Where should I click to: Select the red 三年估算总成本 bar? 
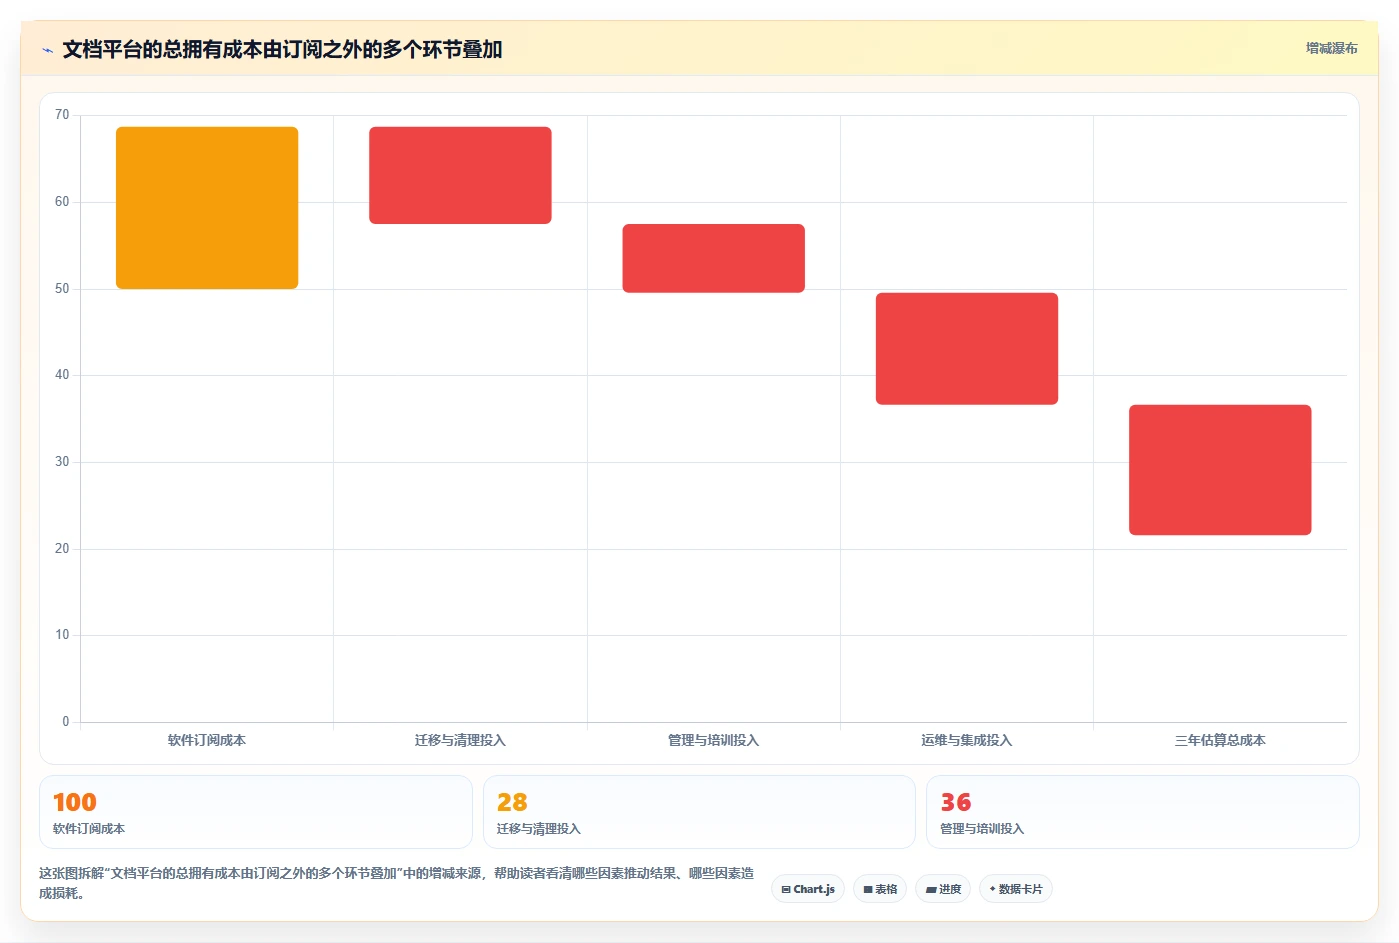(x=1220, y=470)
